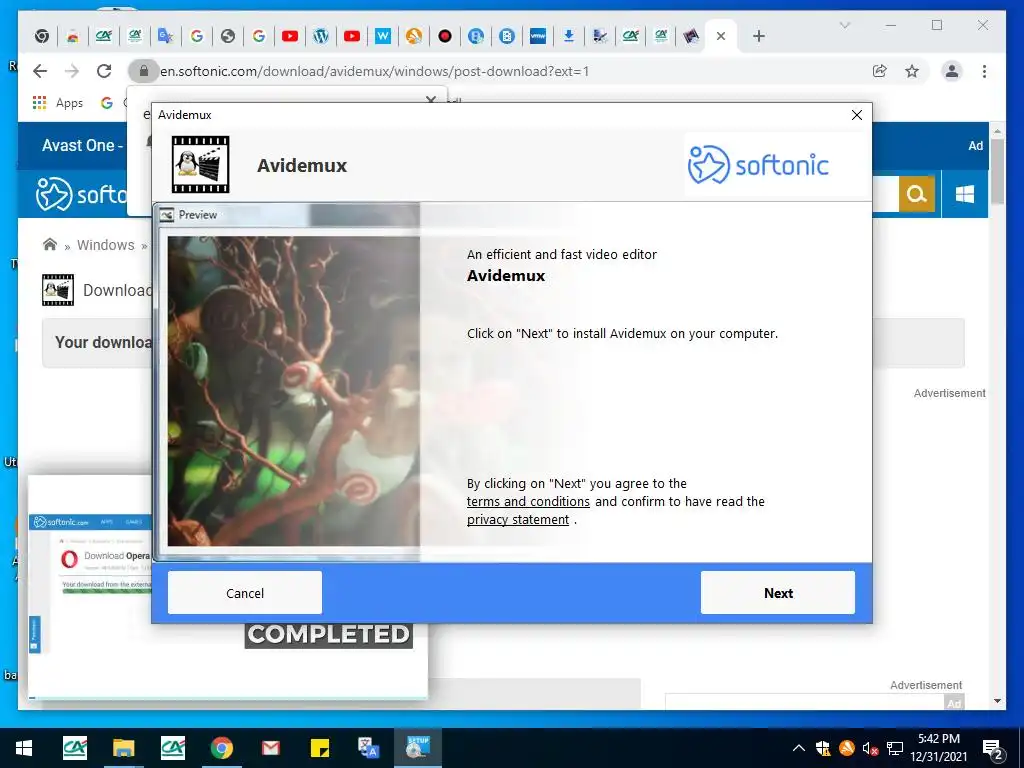Bookmark this page with the star icon
The image size is (1024, 768).
click(912, 71)
